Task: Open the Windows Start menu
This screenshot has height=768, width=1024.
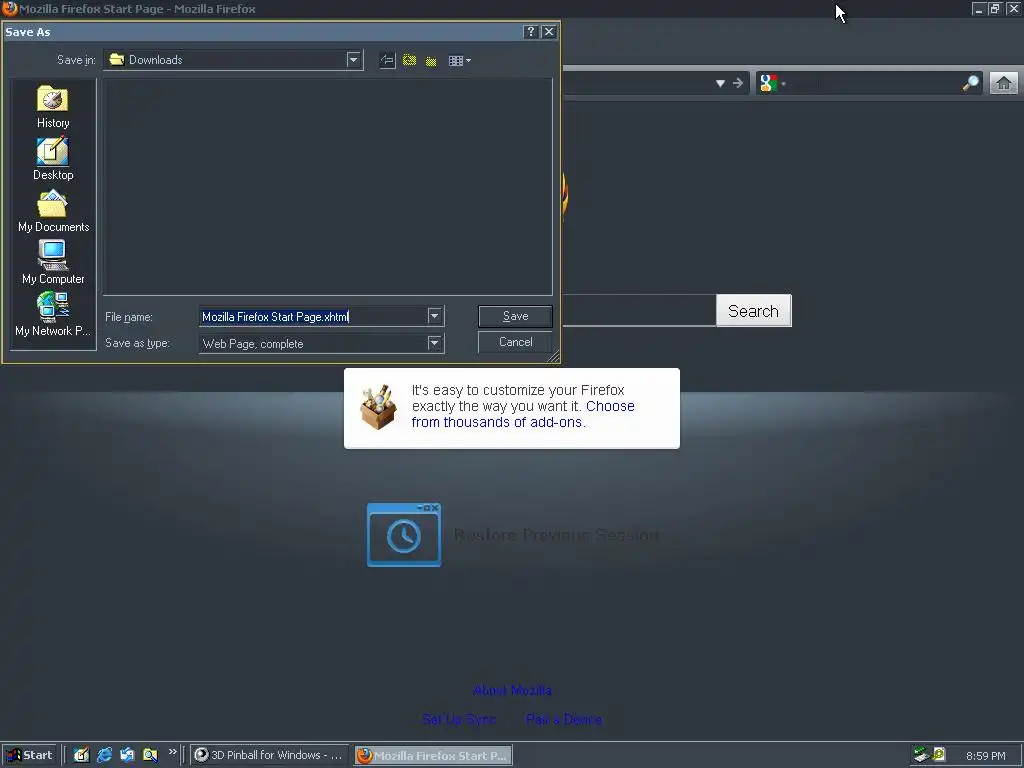Action: click(x=29, y=755)
